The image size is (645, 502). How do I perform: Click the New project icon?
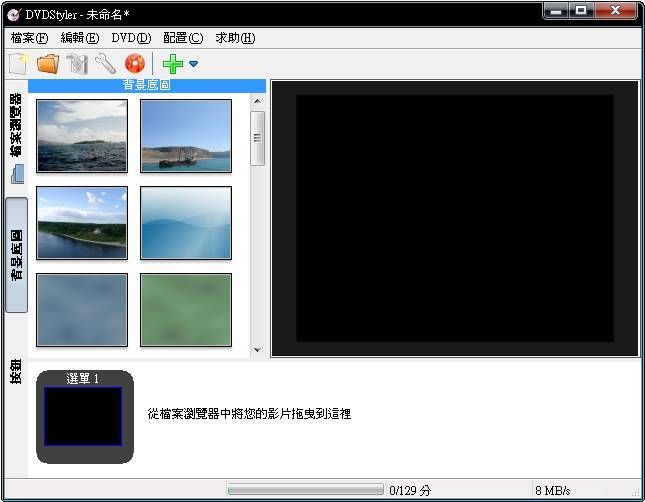click(18, 64)
